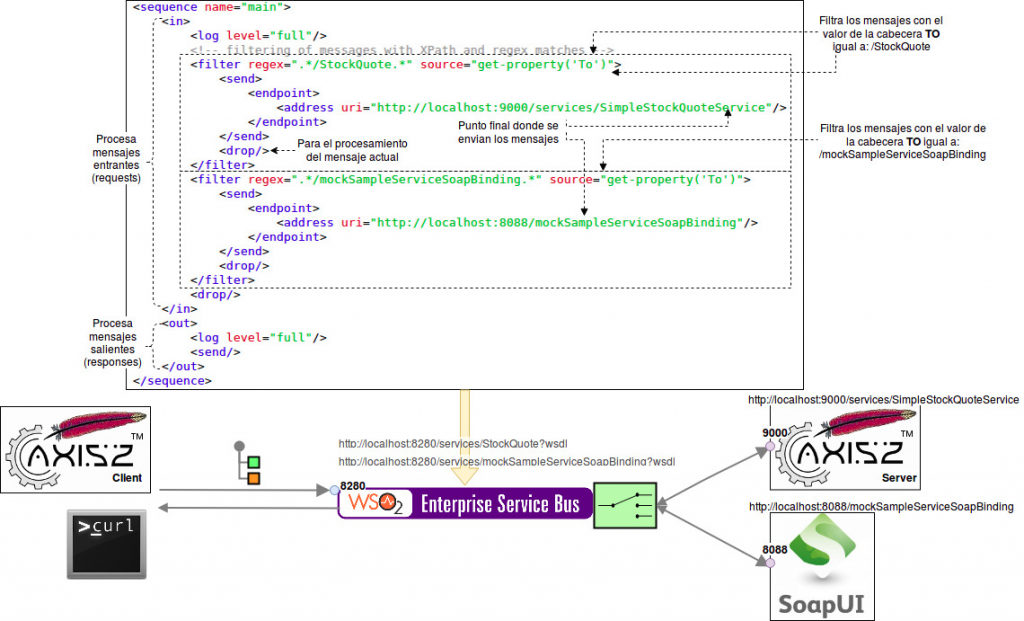
Task: Select the WSO2 Enterprise Service Bus logo
Action: [464, 502]
